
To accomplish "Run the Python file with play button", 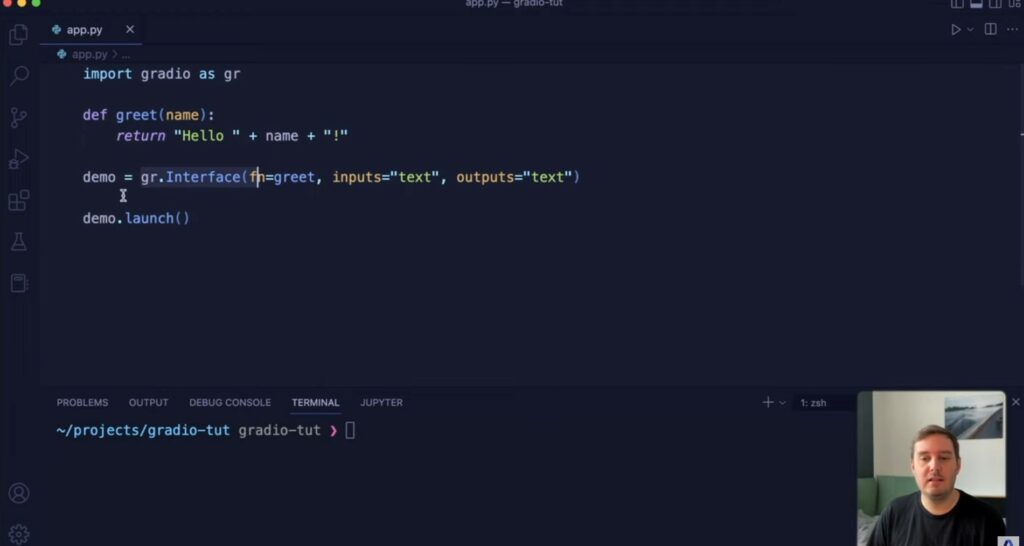I will 955,29.
